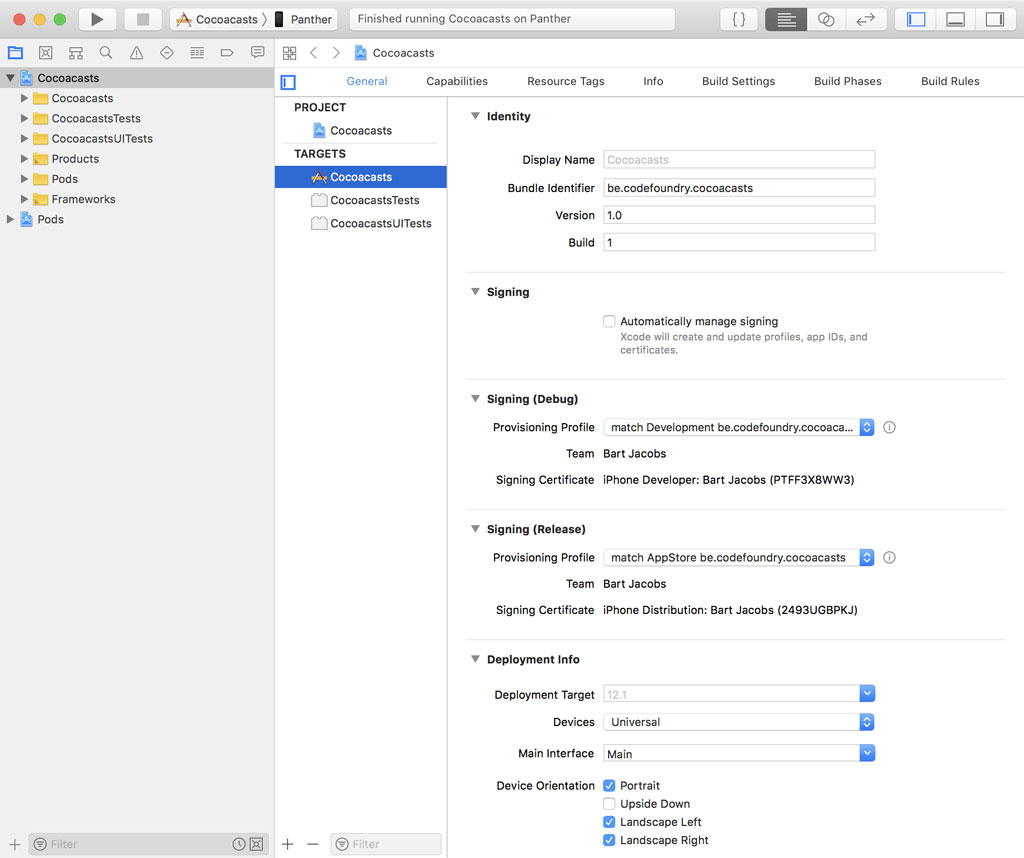Switch to the Assistant editor
Image resolution: width=1024 pixels, height=858 pixels.
coord(826,19)
